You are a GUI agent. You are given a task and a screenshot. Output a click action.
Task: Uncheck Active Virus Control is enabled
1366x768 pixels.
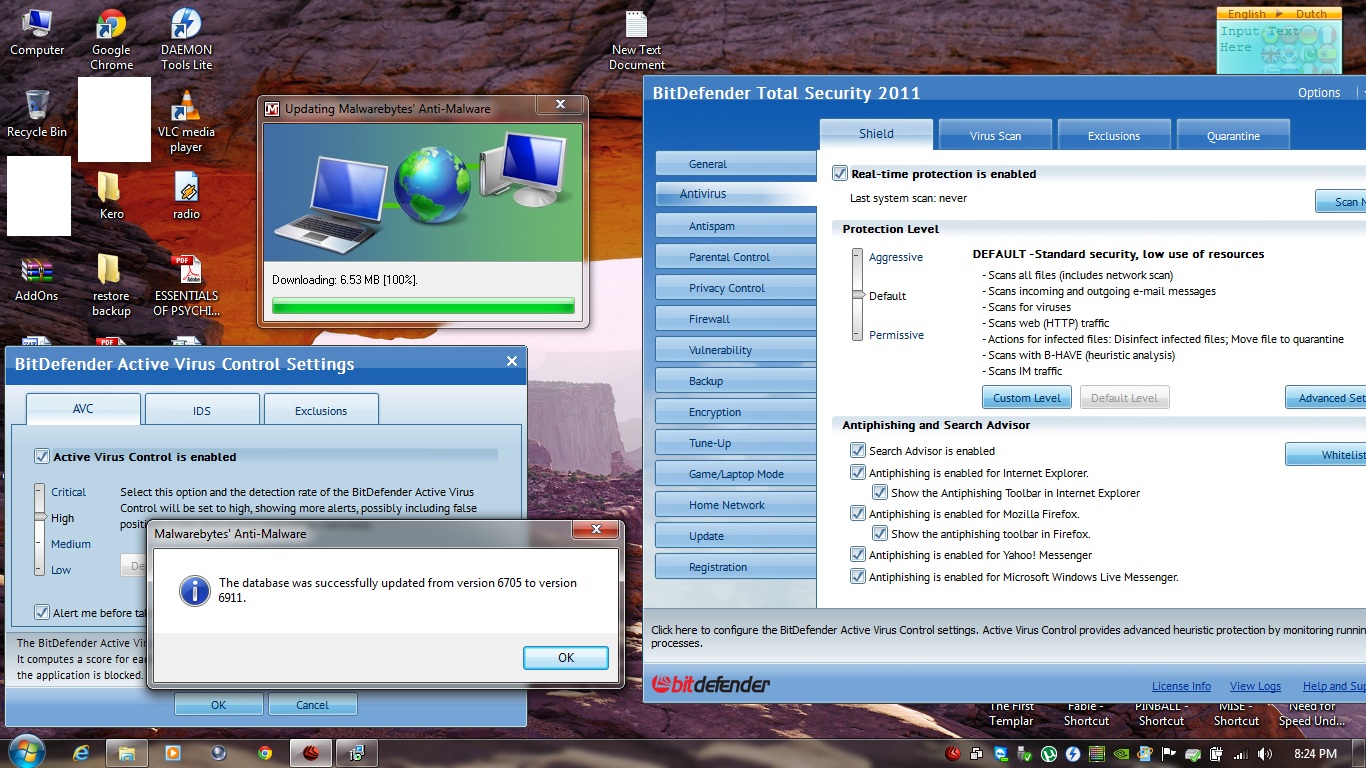pos(42,457)
